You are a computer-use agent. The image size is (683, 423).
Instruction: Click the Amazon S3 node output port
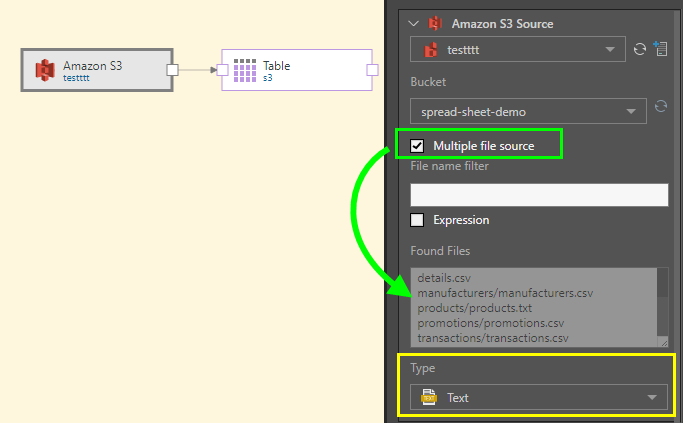(172, 70)
